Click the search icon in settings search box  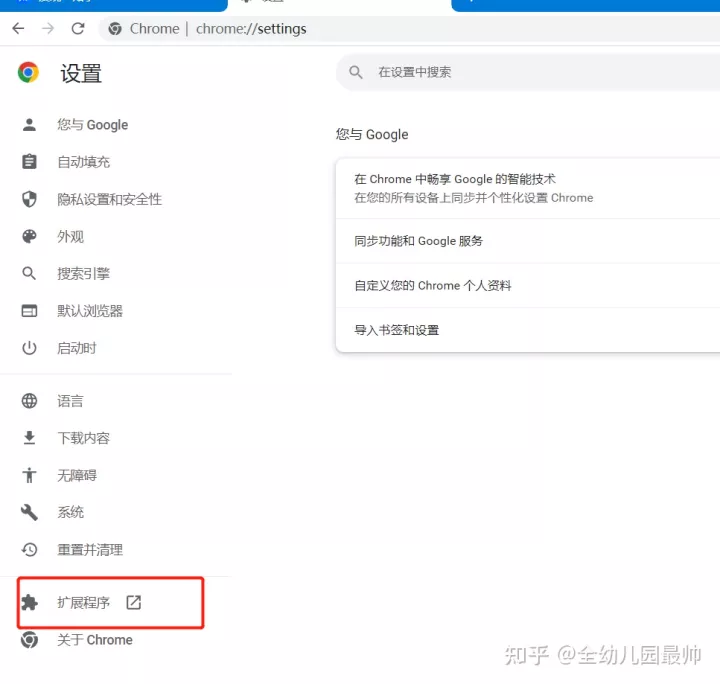356,72
